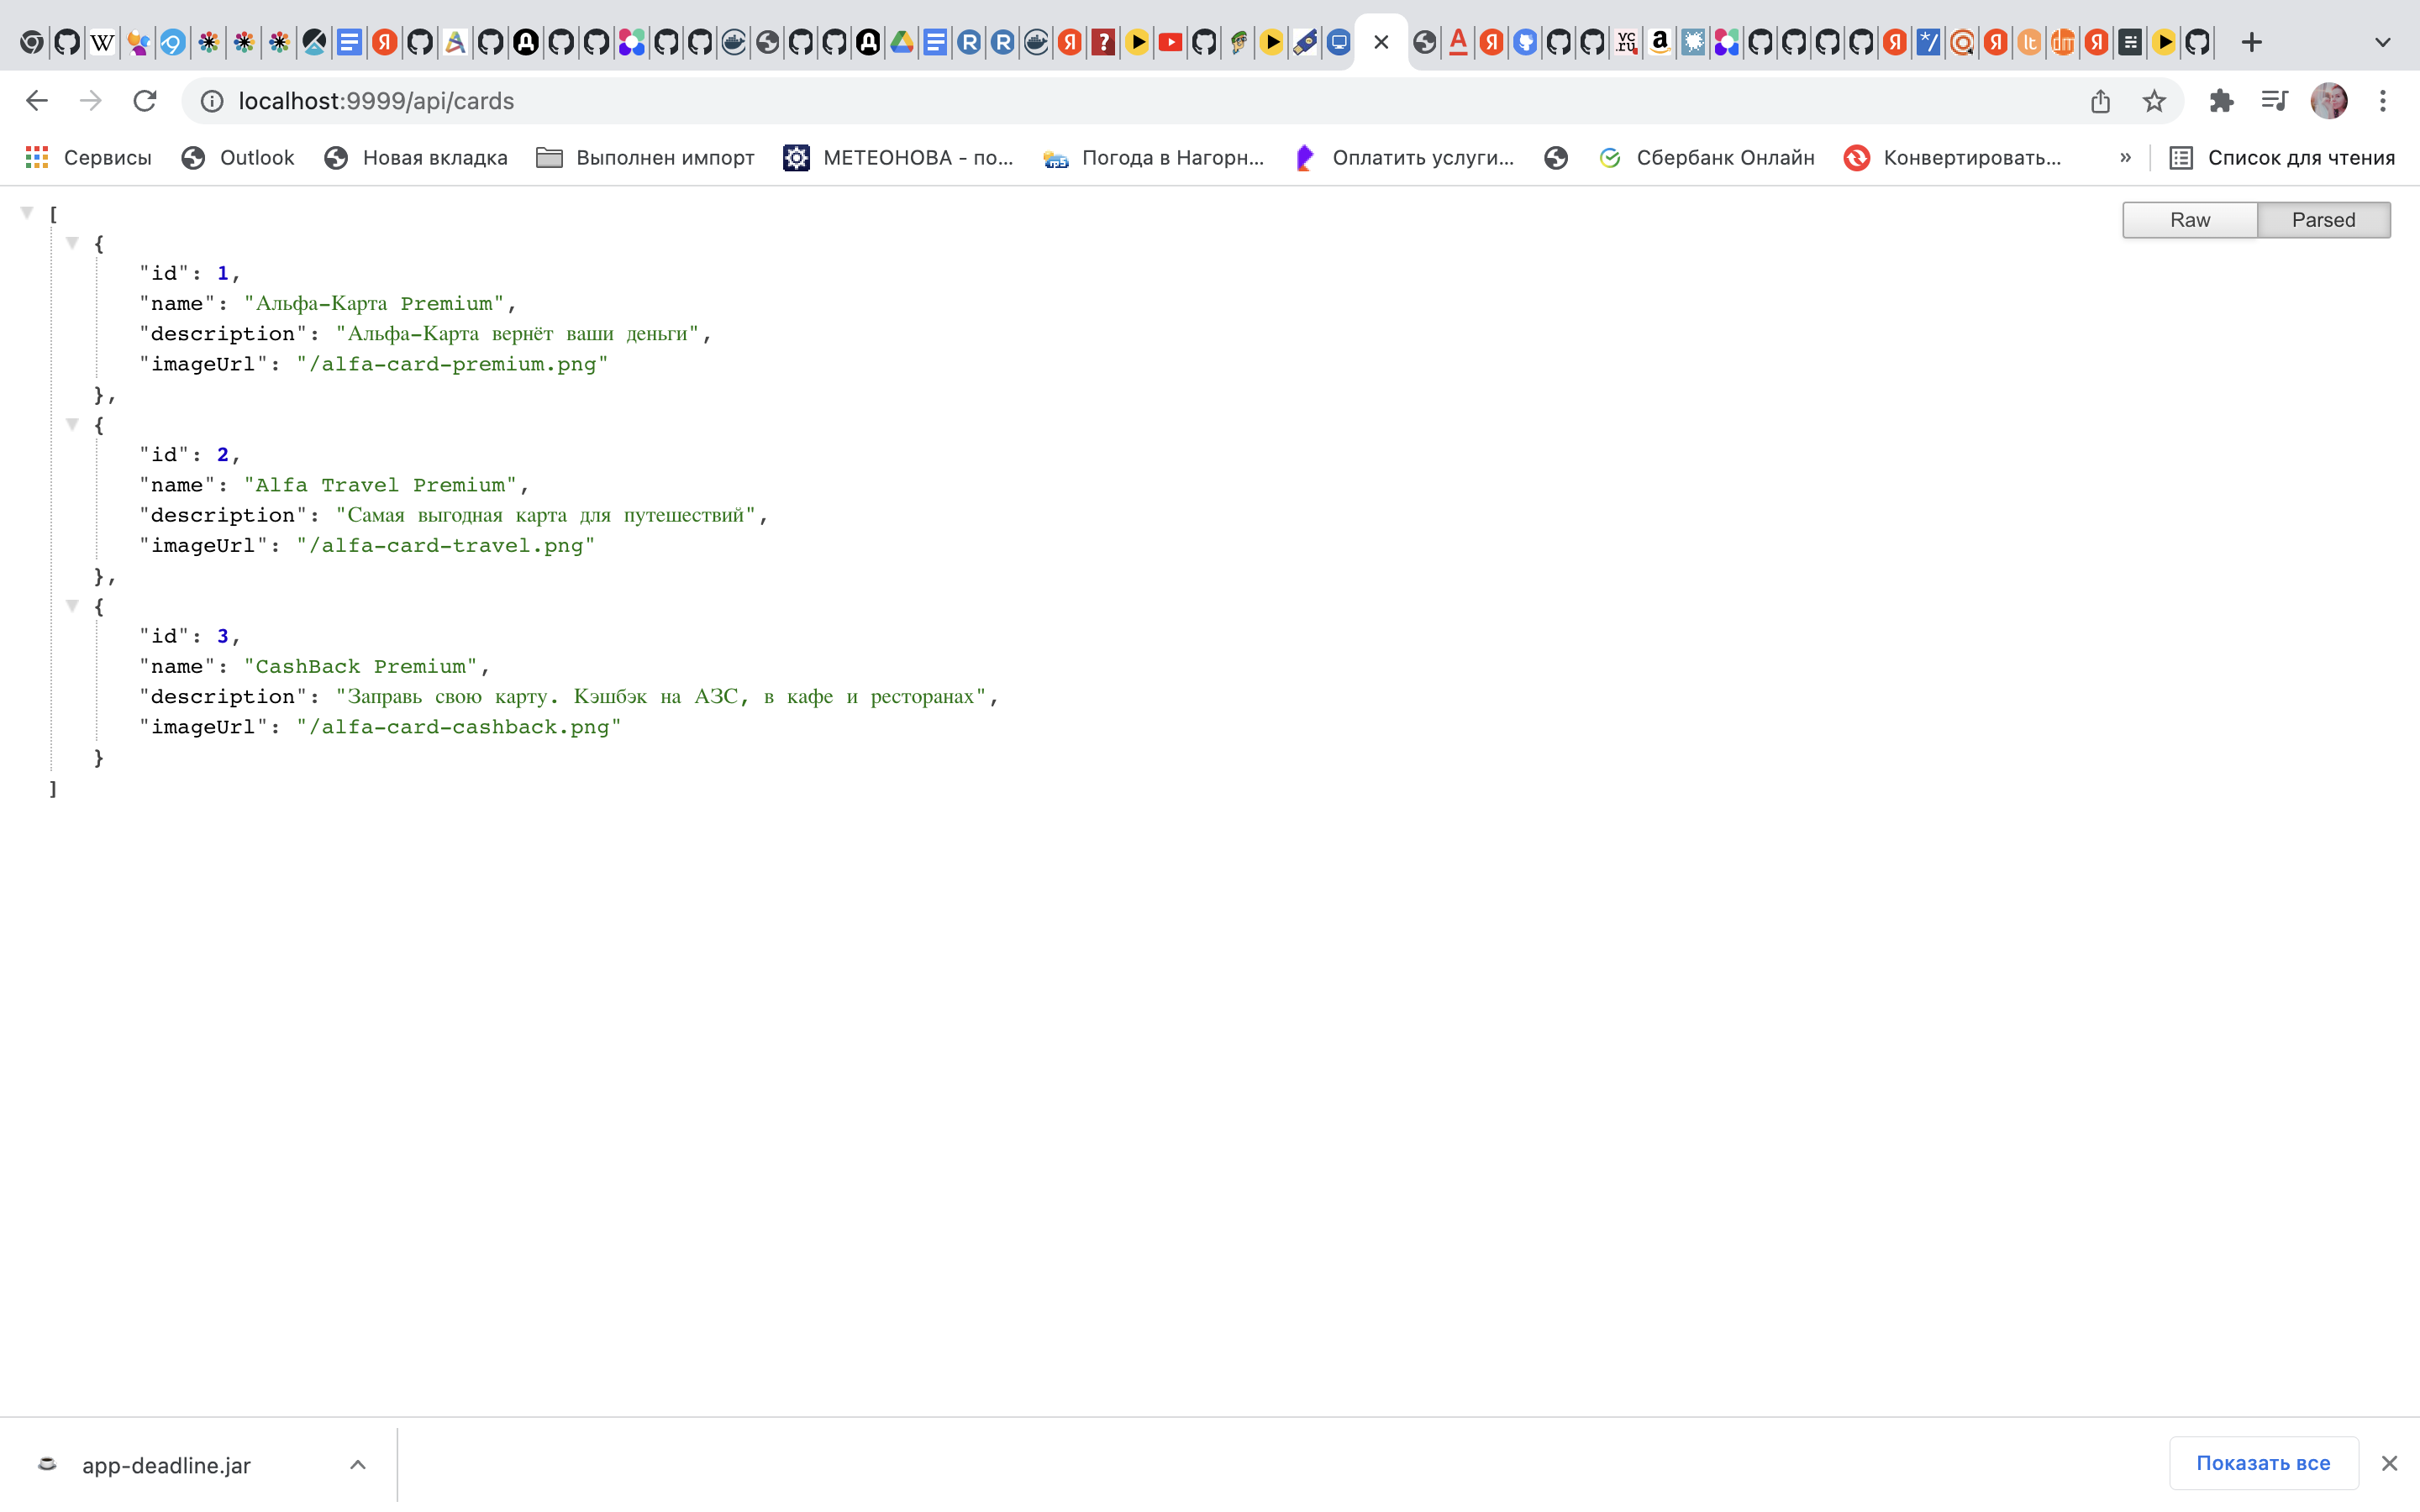The width and height of the screenshot is (2420, 1512).
Task: Click the reload page icon
Action: click(x=145, y=101)
